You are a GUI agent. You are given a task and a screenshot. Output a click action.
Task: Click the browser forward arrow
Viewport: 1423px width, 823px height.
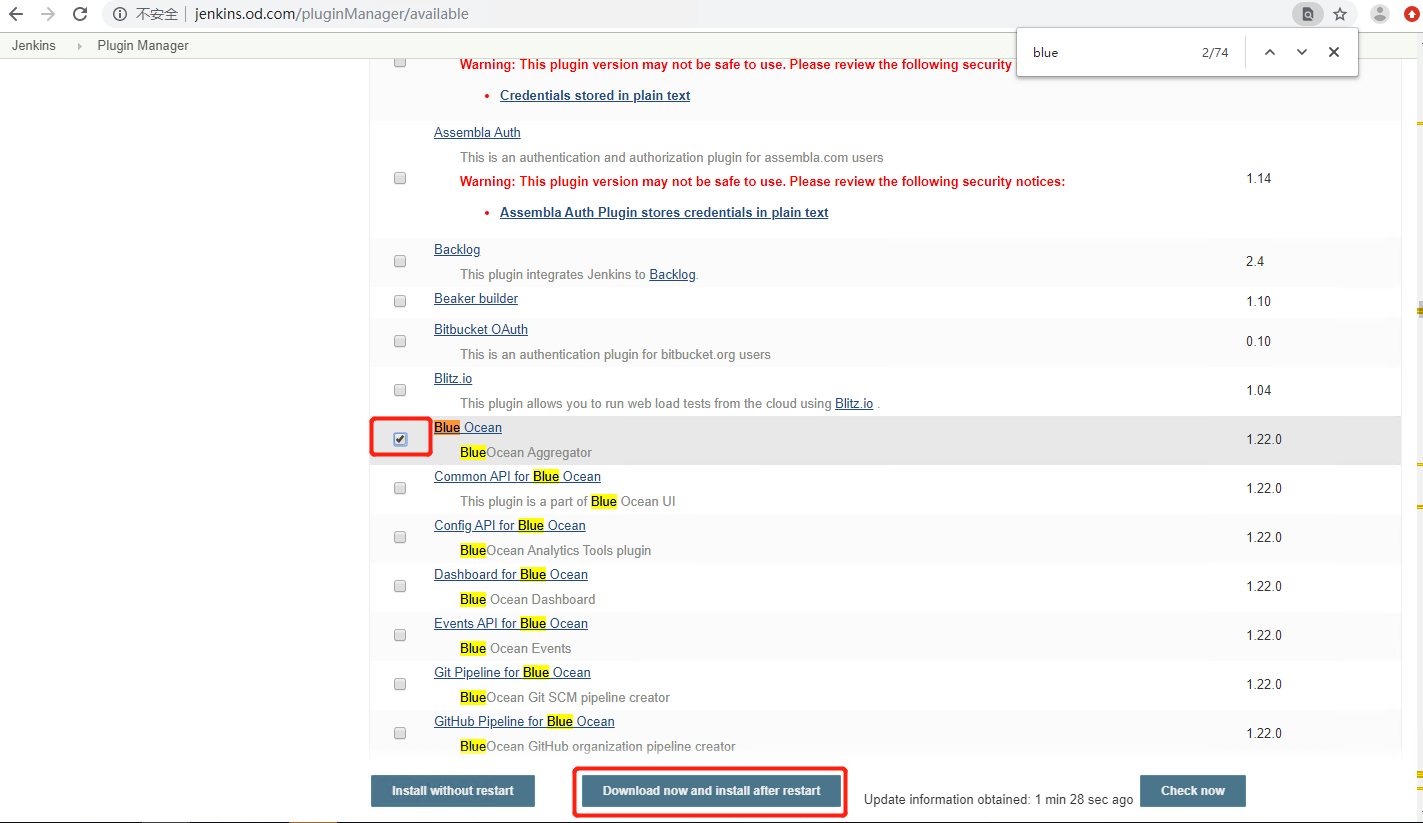[x=48, y=14]
